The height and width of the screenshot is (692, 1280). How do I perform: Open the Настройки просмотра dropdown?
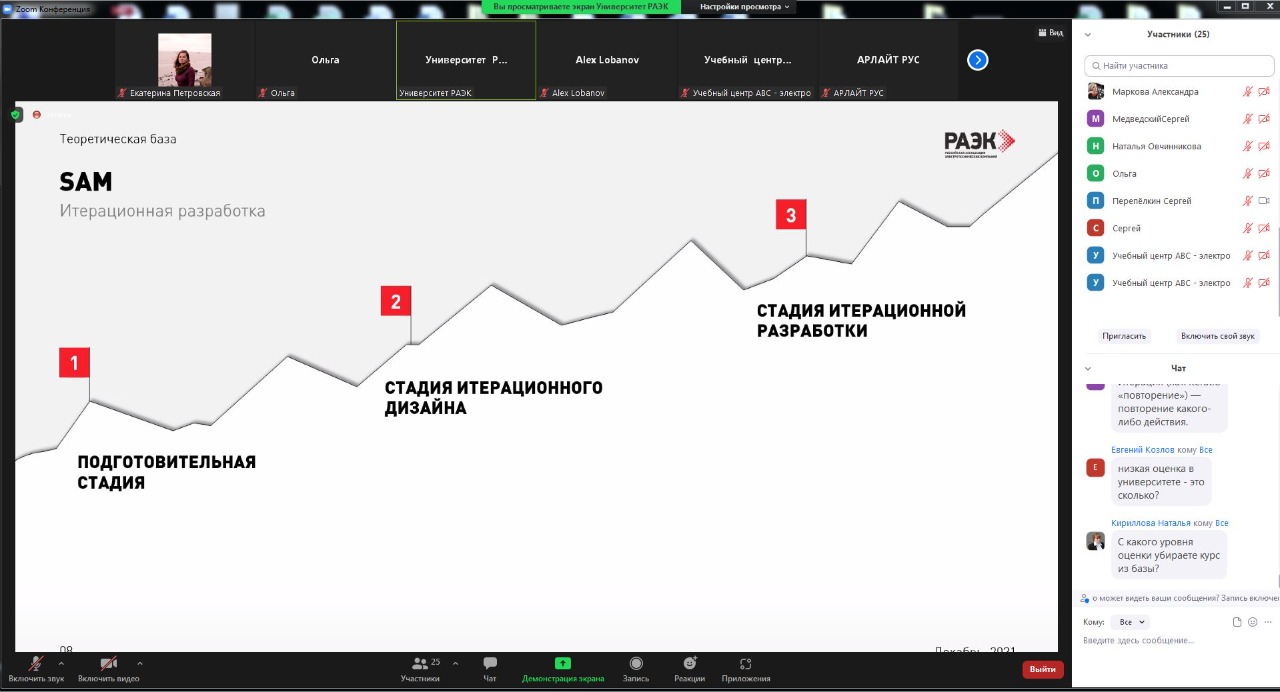(x=744, y=7)
